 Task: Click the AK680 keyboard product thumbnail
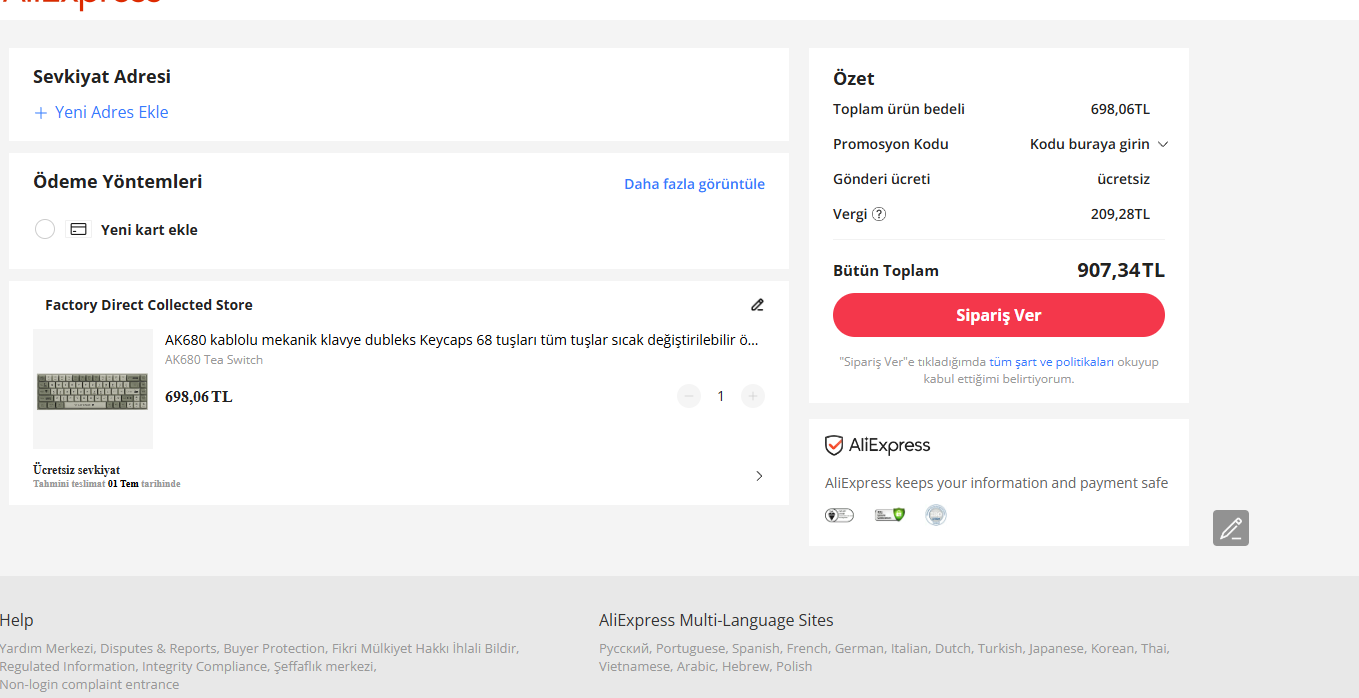pyautogui.click(x=93, y=389)
